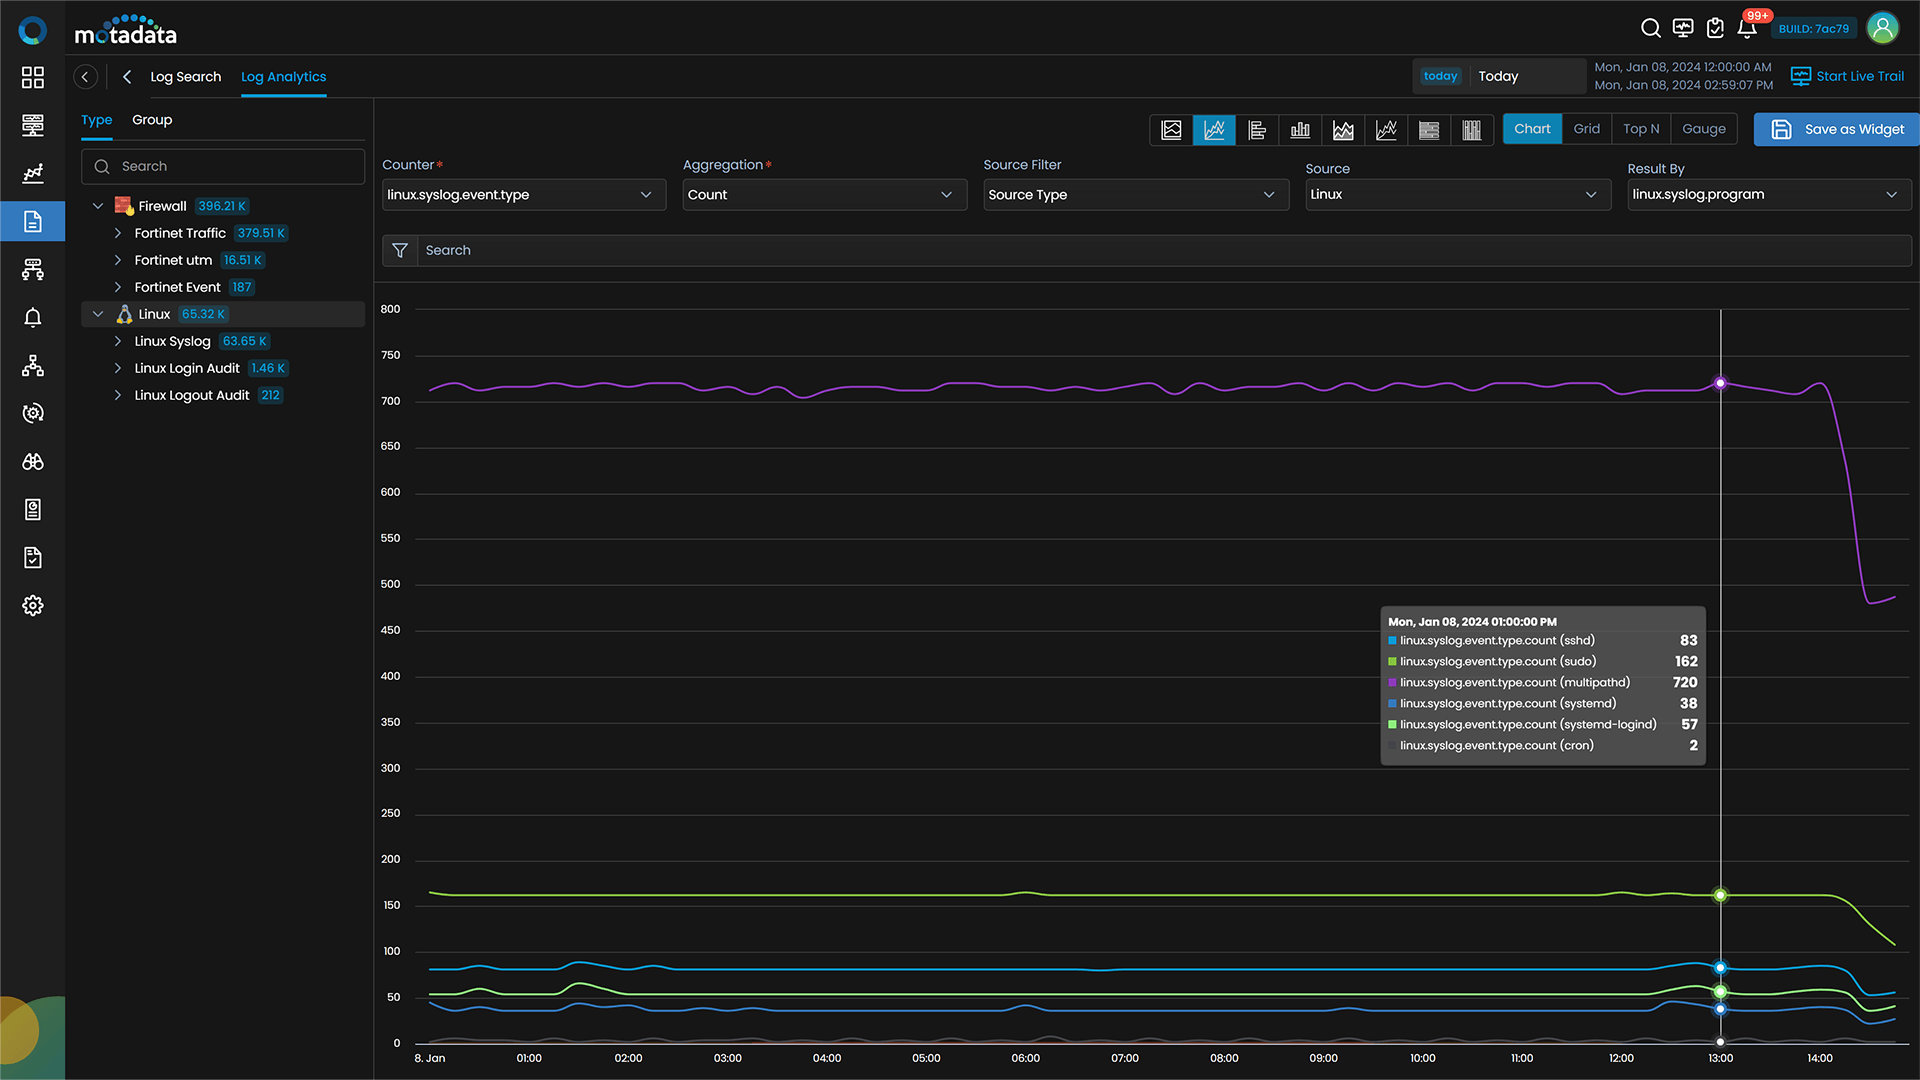This screenshot has height=1080, width=1920.
Task: Open the audit checklist icon in sidebar
Action: pyautogui.click(x=33, y=557)
